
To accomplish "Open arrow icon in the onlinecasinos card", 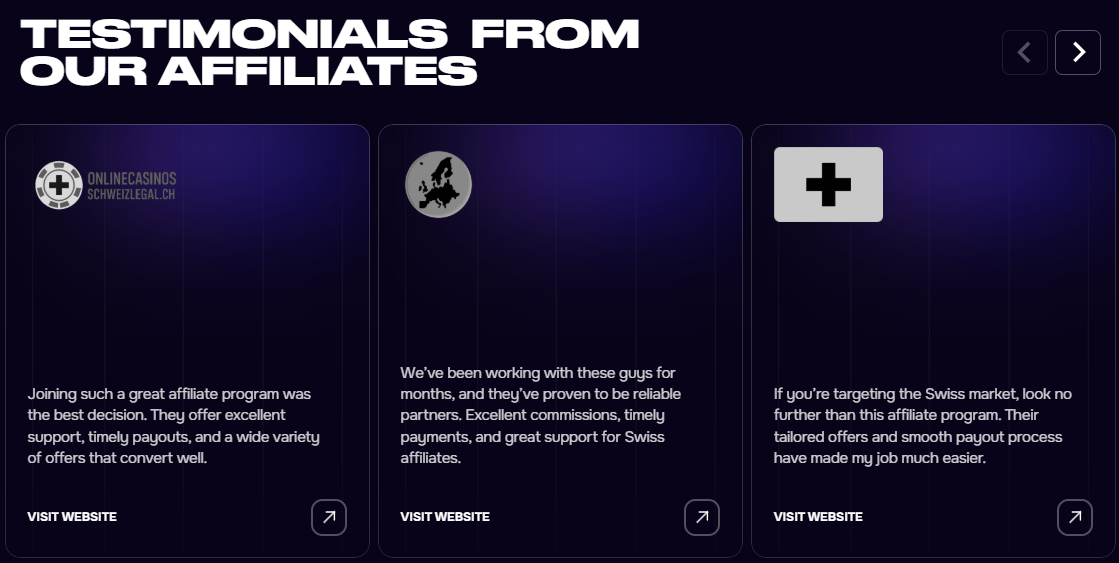I will point(329,517).
